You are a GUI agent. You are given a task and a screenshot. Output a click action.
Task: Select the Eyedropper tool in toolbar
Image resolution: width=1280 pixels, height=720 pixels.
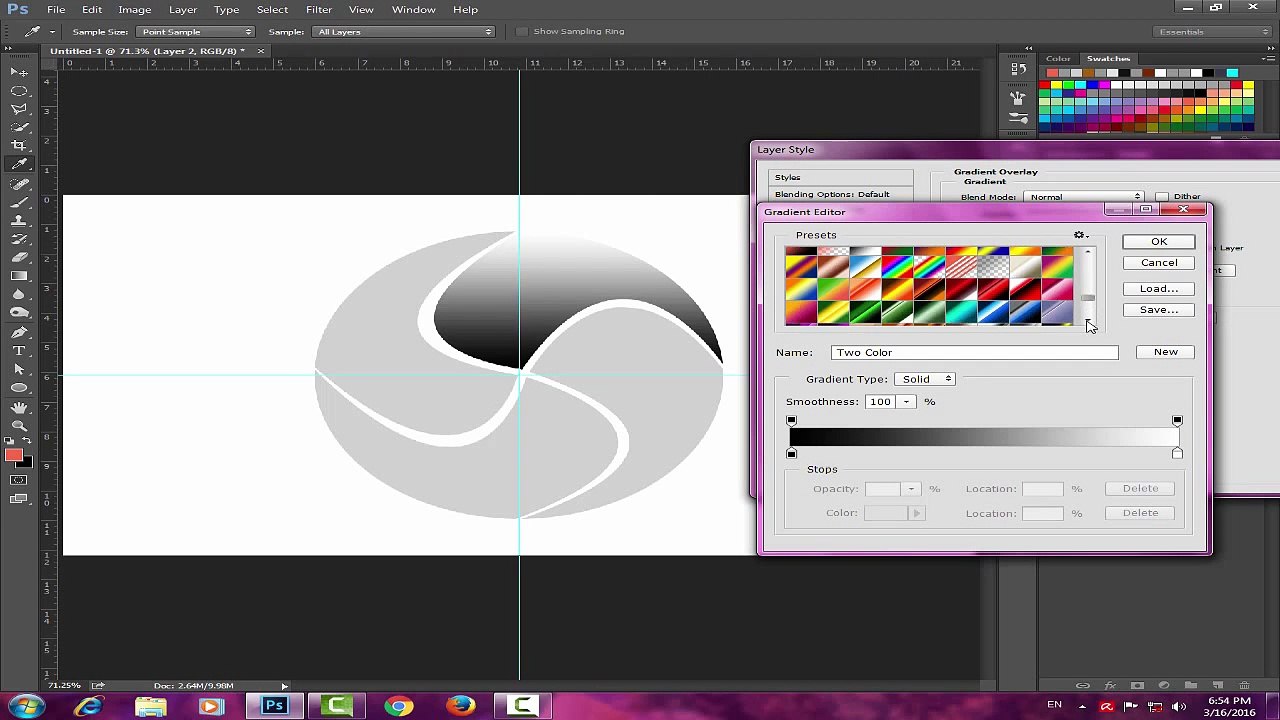(19, 164)
